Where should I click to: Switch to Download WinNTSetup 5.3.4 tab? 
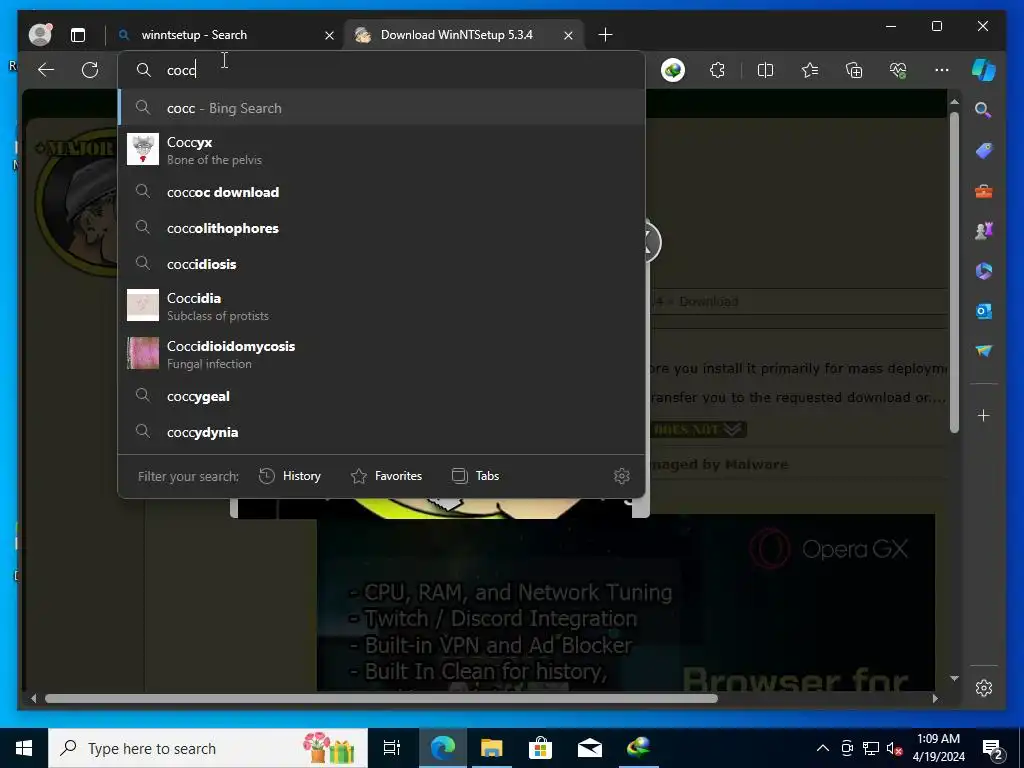coord(464,35)
